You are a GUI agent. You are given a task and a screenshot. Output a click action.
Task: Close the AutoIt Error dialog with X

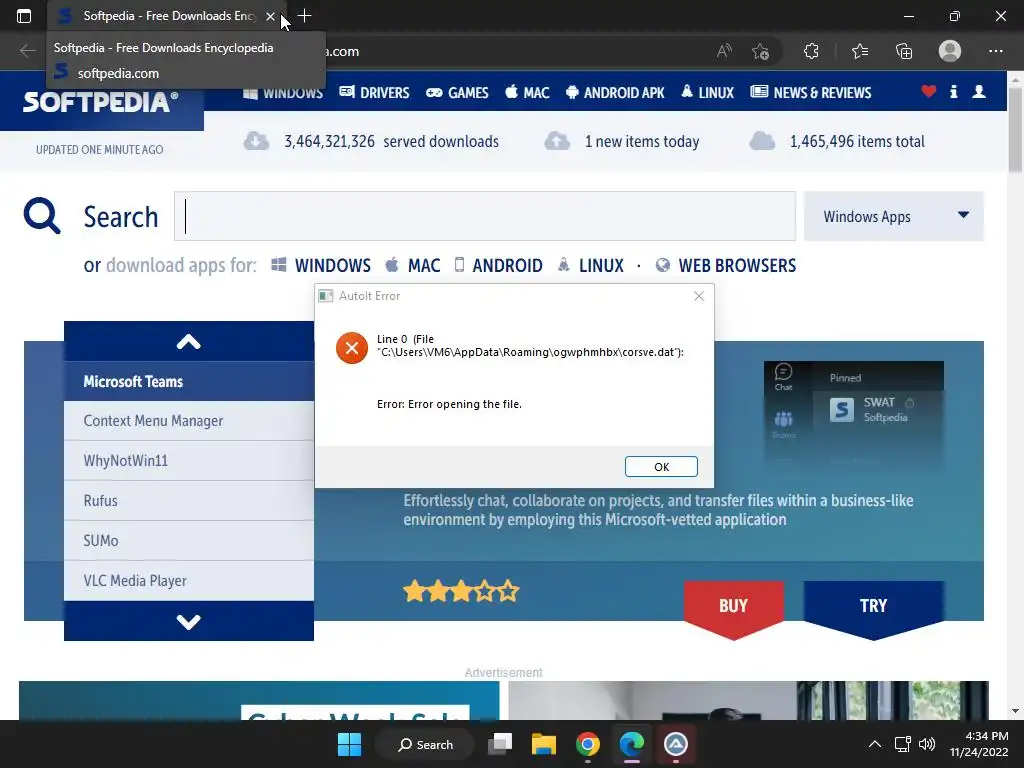pos(699,296)
